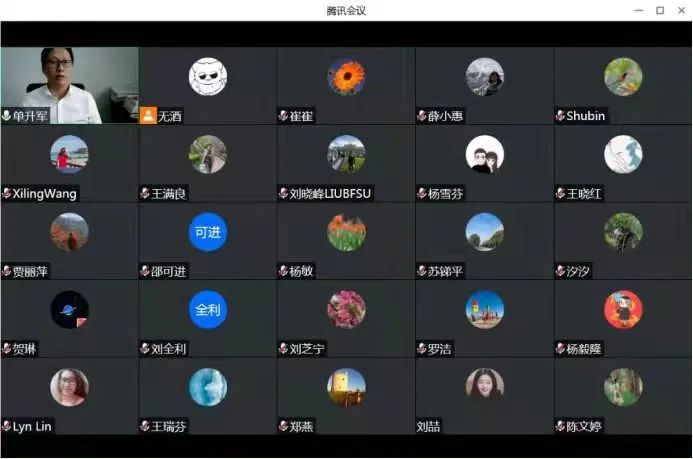
Task: Select 单升军's live video tile
Action: coord(69,85)
